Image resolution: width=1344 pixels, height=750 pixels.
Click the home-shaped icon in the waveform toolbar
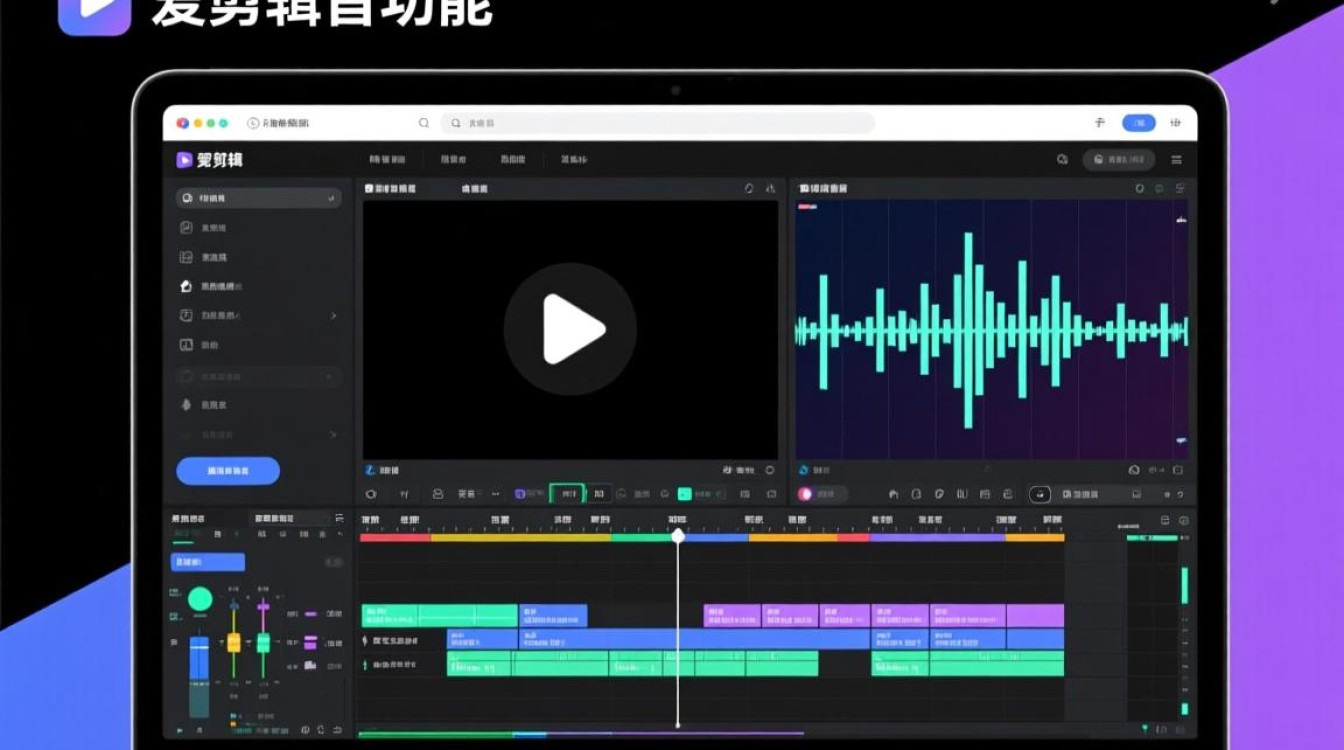pyautogui.click(x=893, y=494)
